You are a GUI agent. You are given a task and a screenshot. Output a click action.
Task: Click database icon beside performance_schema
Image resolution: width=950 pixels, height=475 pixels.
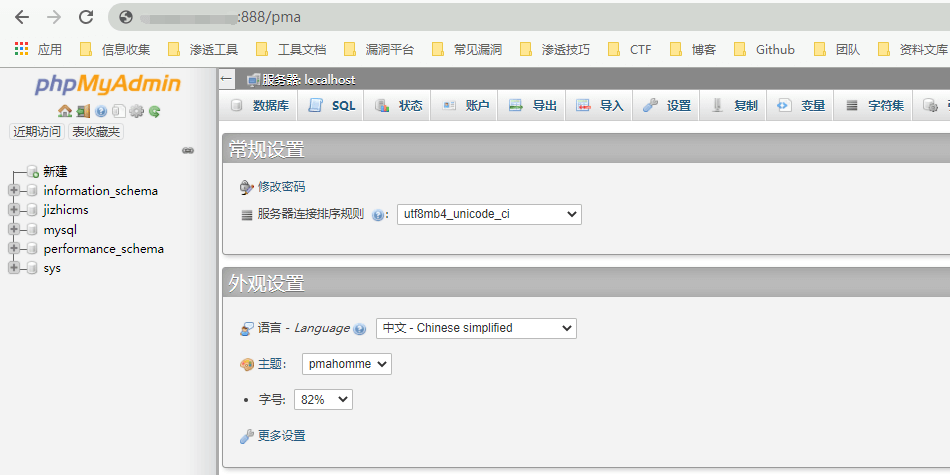pyautogui.click(x=33, y=249)
